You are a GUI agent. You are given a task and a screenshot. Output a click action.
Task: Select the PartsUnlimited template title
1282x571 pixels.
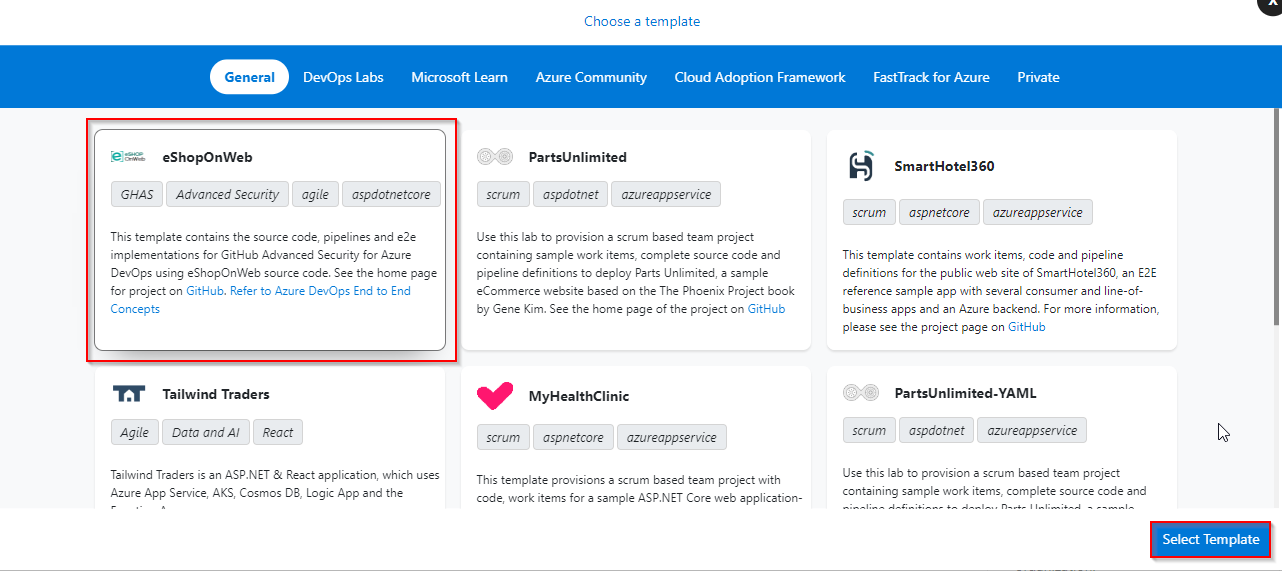point(577,157)
